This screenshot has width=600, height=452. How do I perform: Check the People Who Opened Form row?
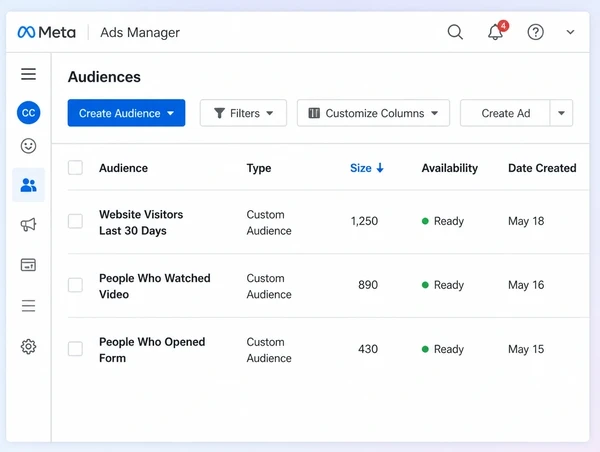(x=75, y=349)
